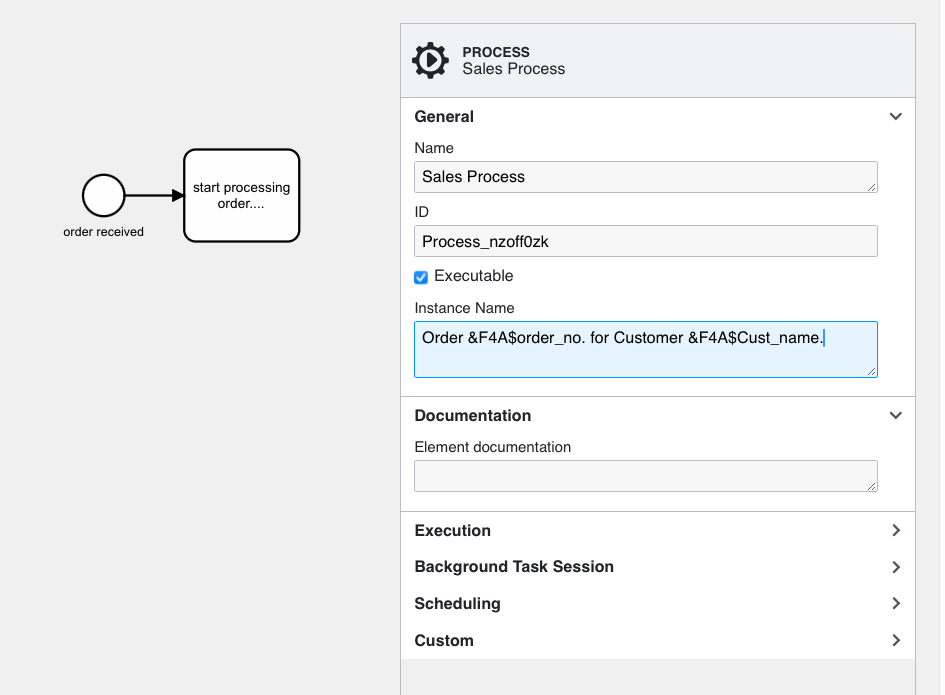Click the 'Instance Name' field label
Viewport: 945px width, 695px height.
pos(464,308)
